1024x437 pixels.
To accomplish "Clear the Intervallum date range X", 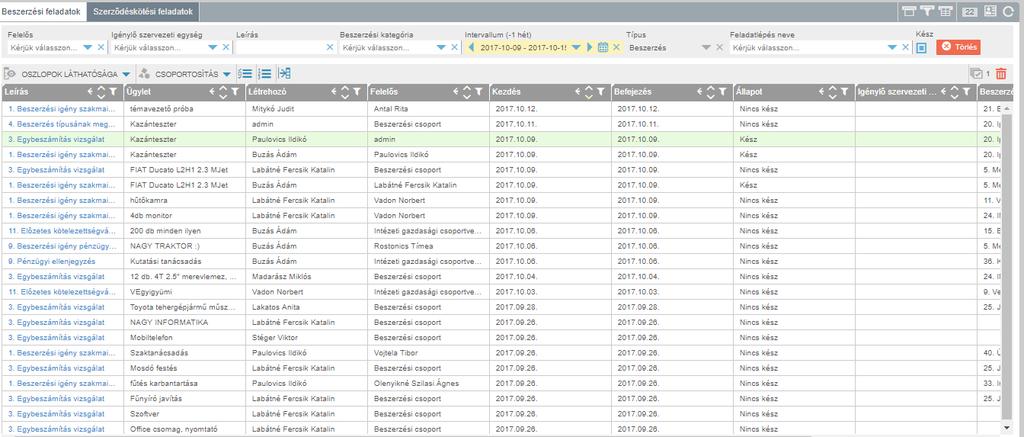I will tap(616, 48).
